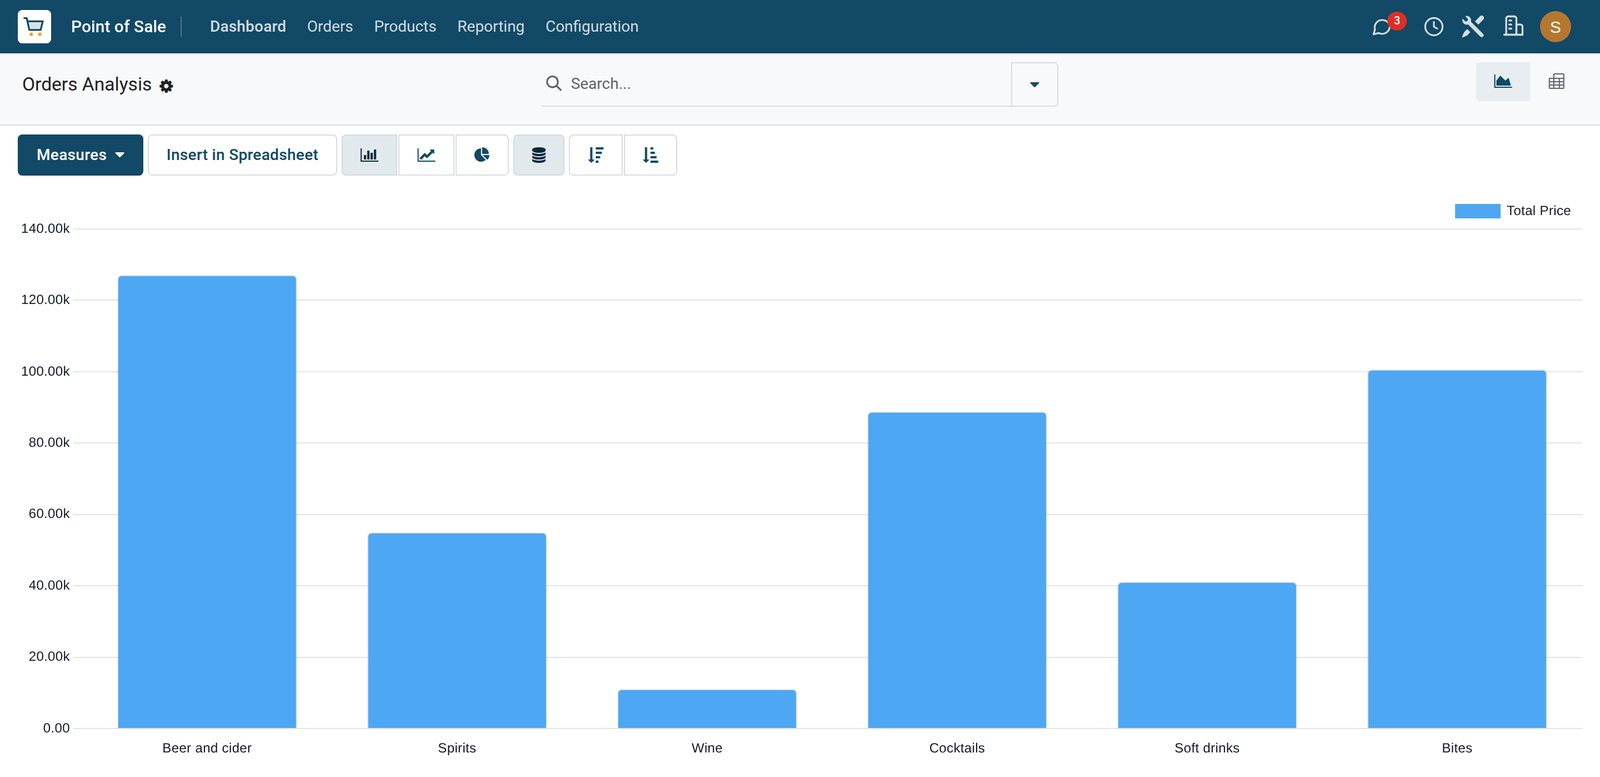Screen dimensions: 1600x777
Task: Click the 140.00k axis value
Action: (x=45, y=229)
